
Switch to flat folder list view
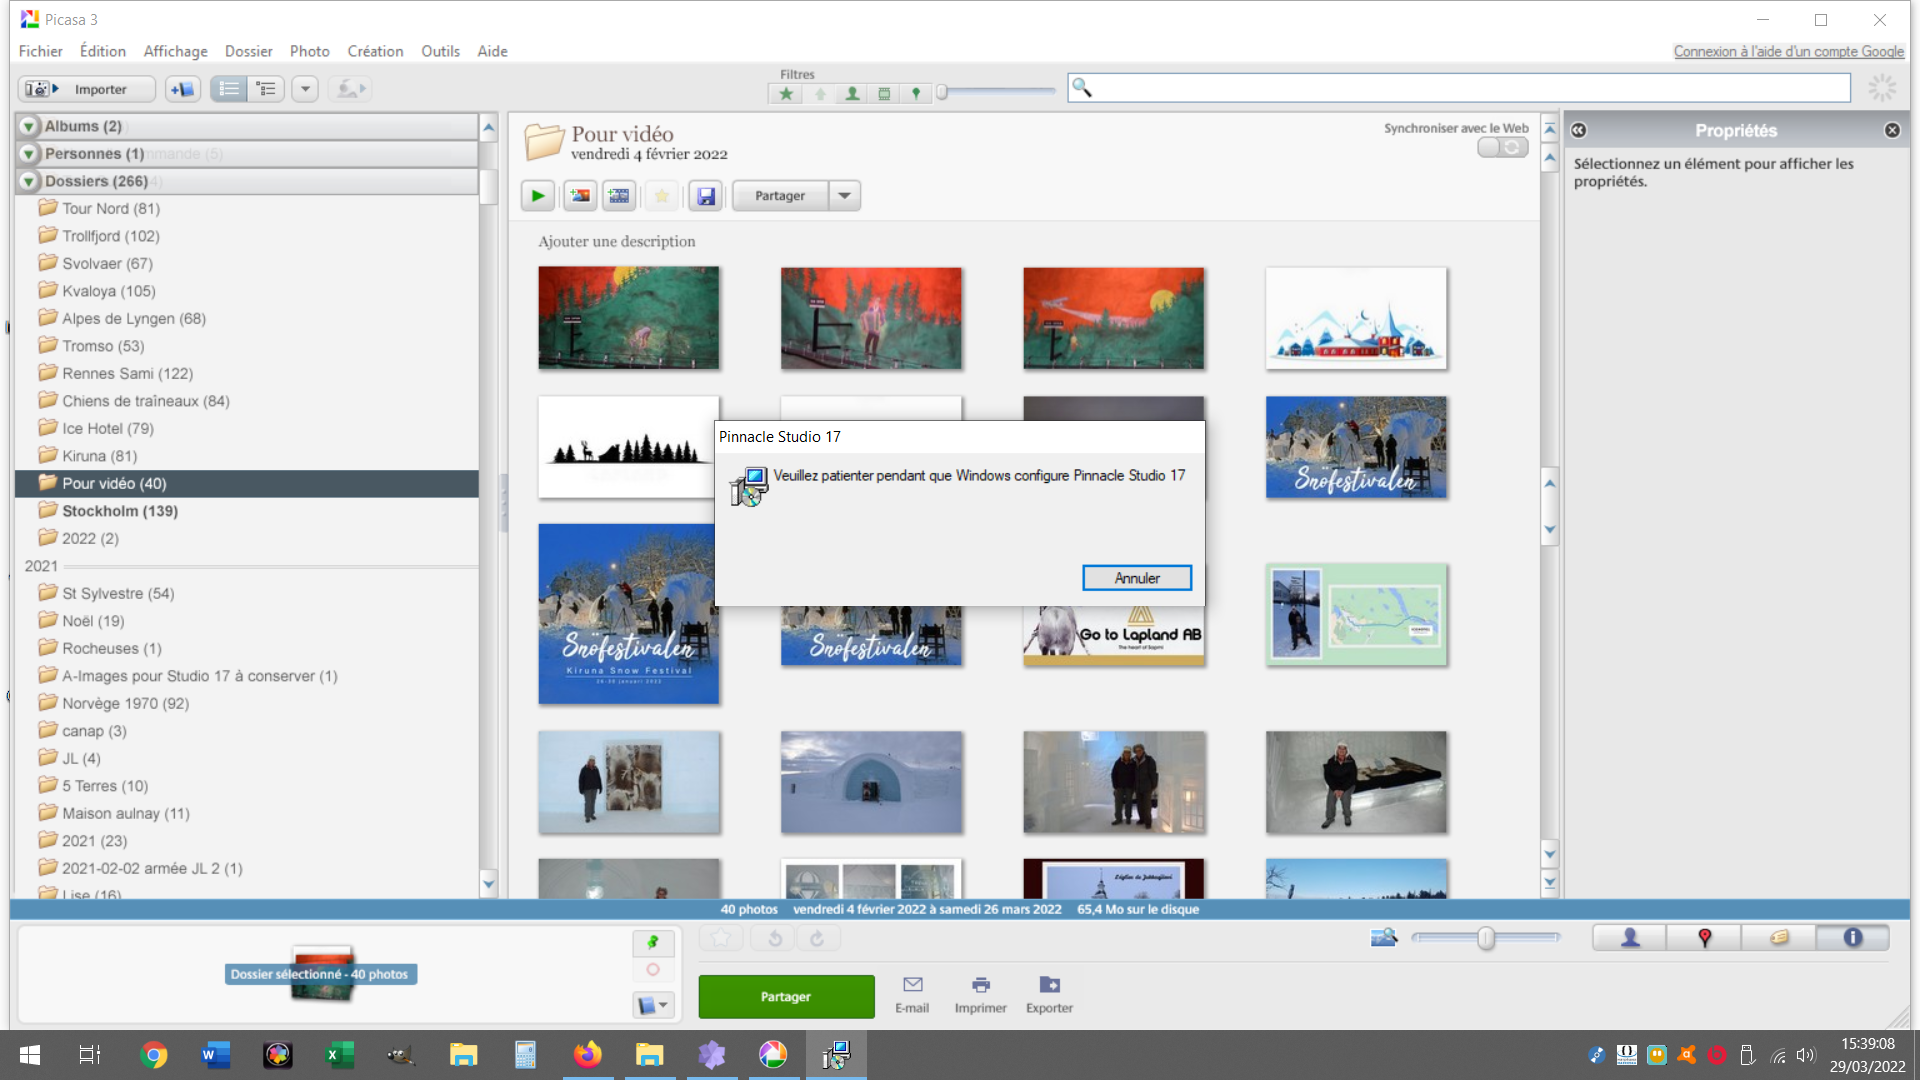(229, 89)
